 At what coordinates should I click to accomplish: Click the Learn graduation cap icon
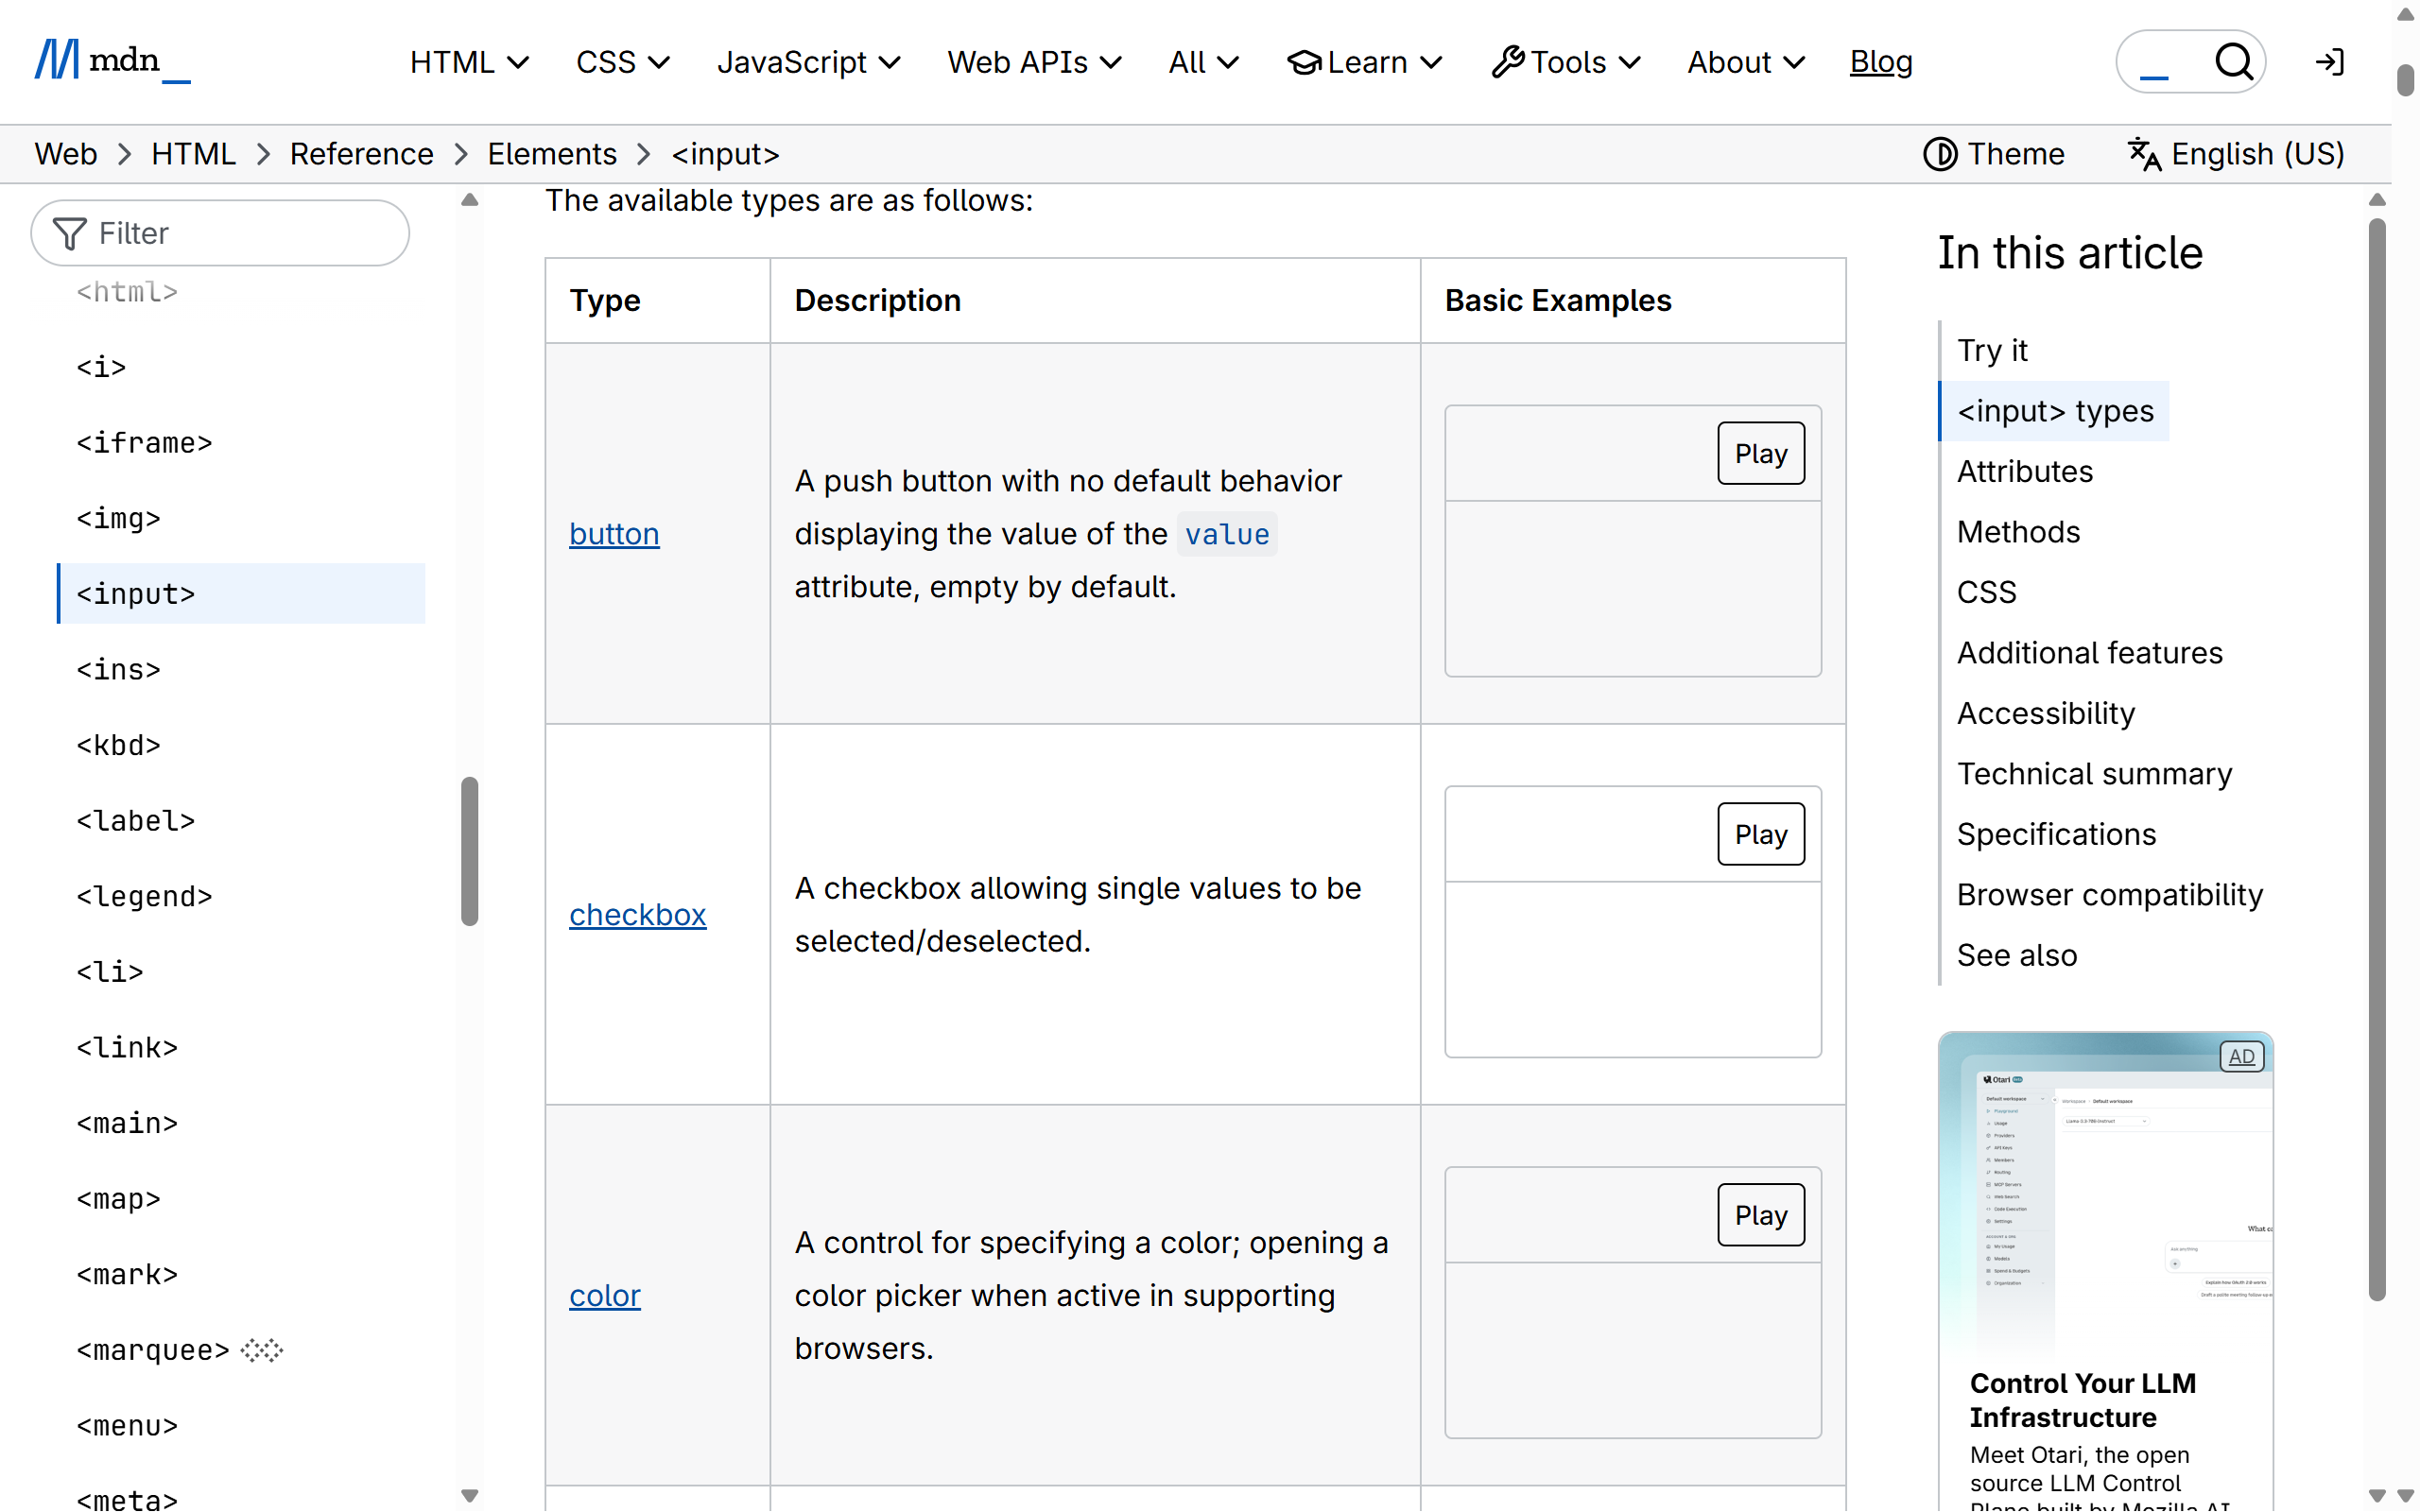[x=1304, y=62]
